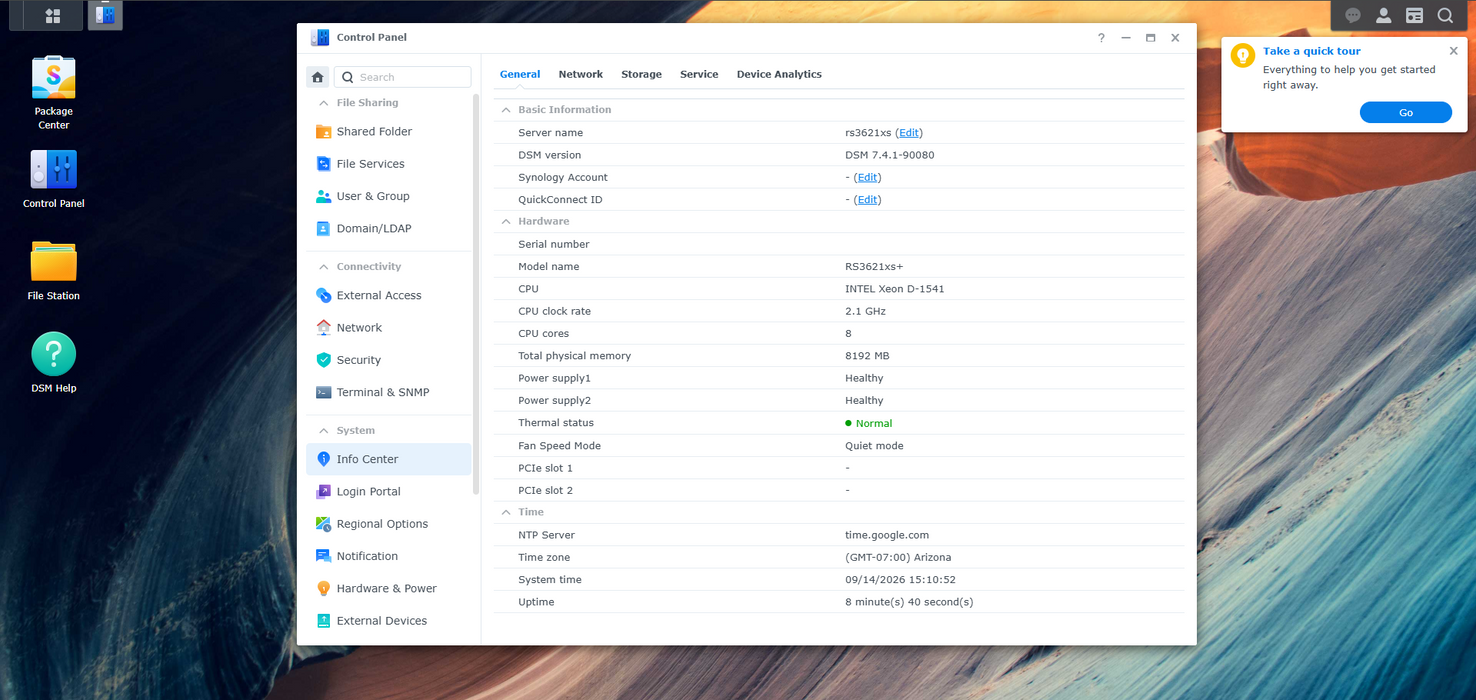Edit the Synology Account link

[868, 177]
